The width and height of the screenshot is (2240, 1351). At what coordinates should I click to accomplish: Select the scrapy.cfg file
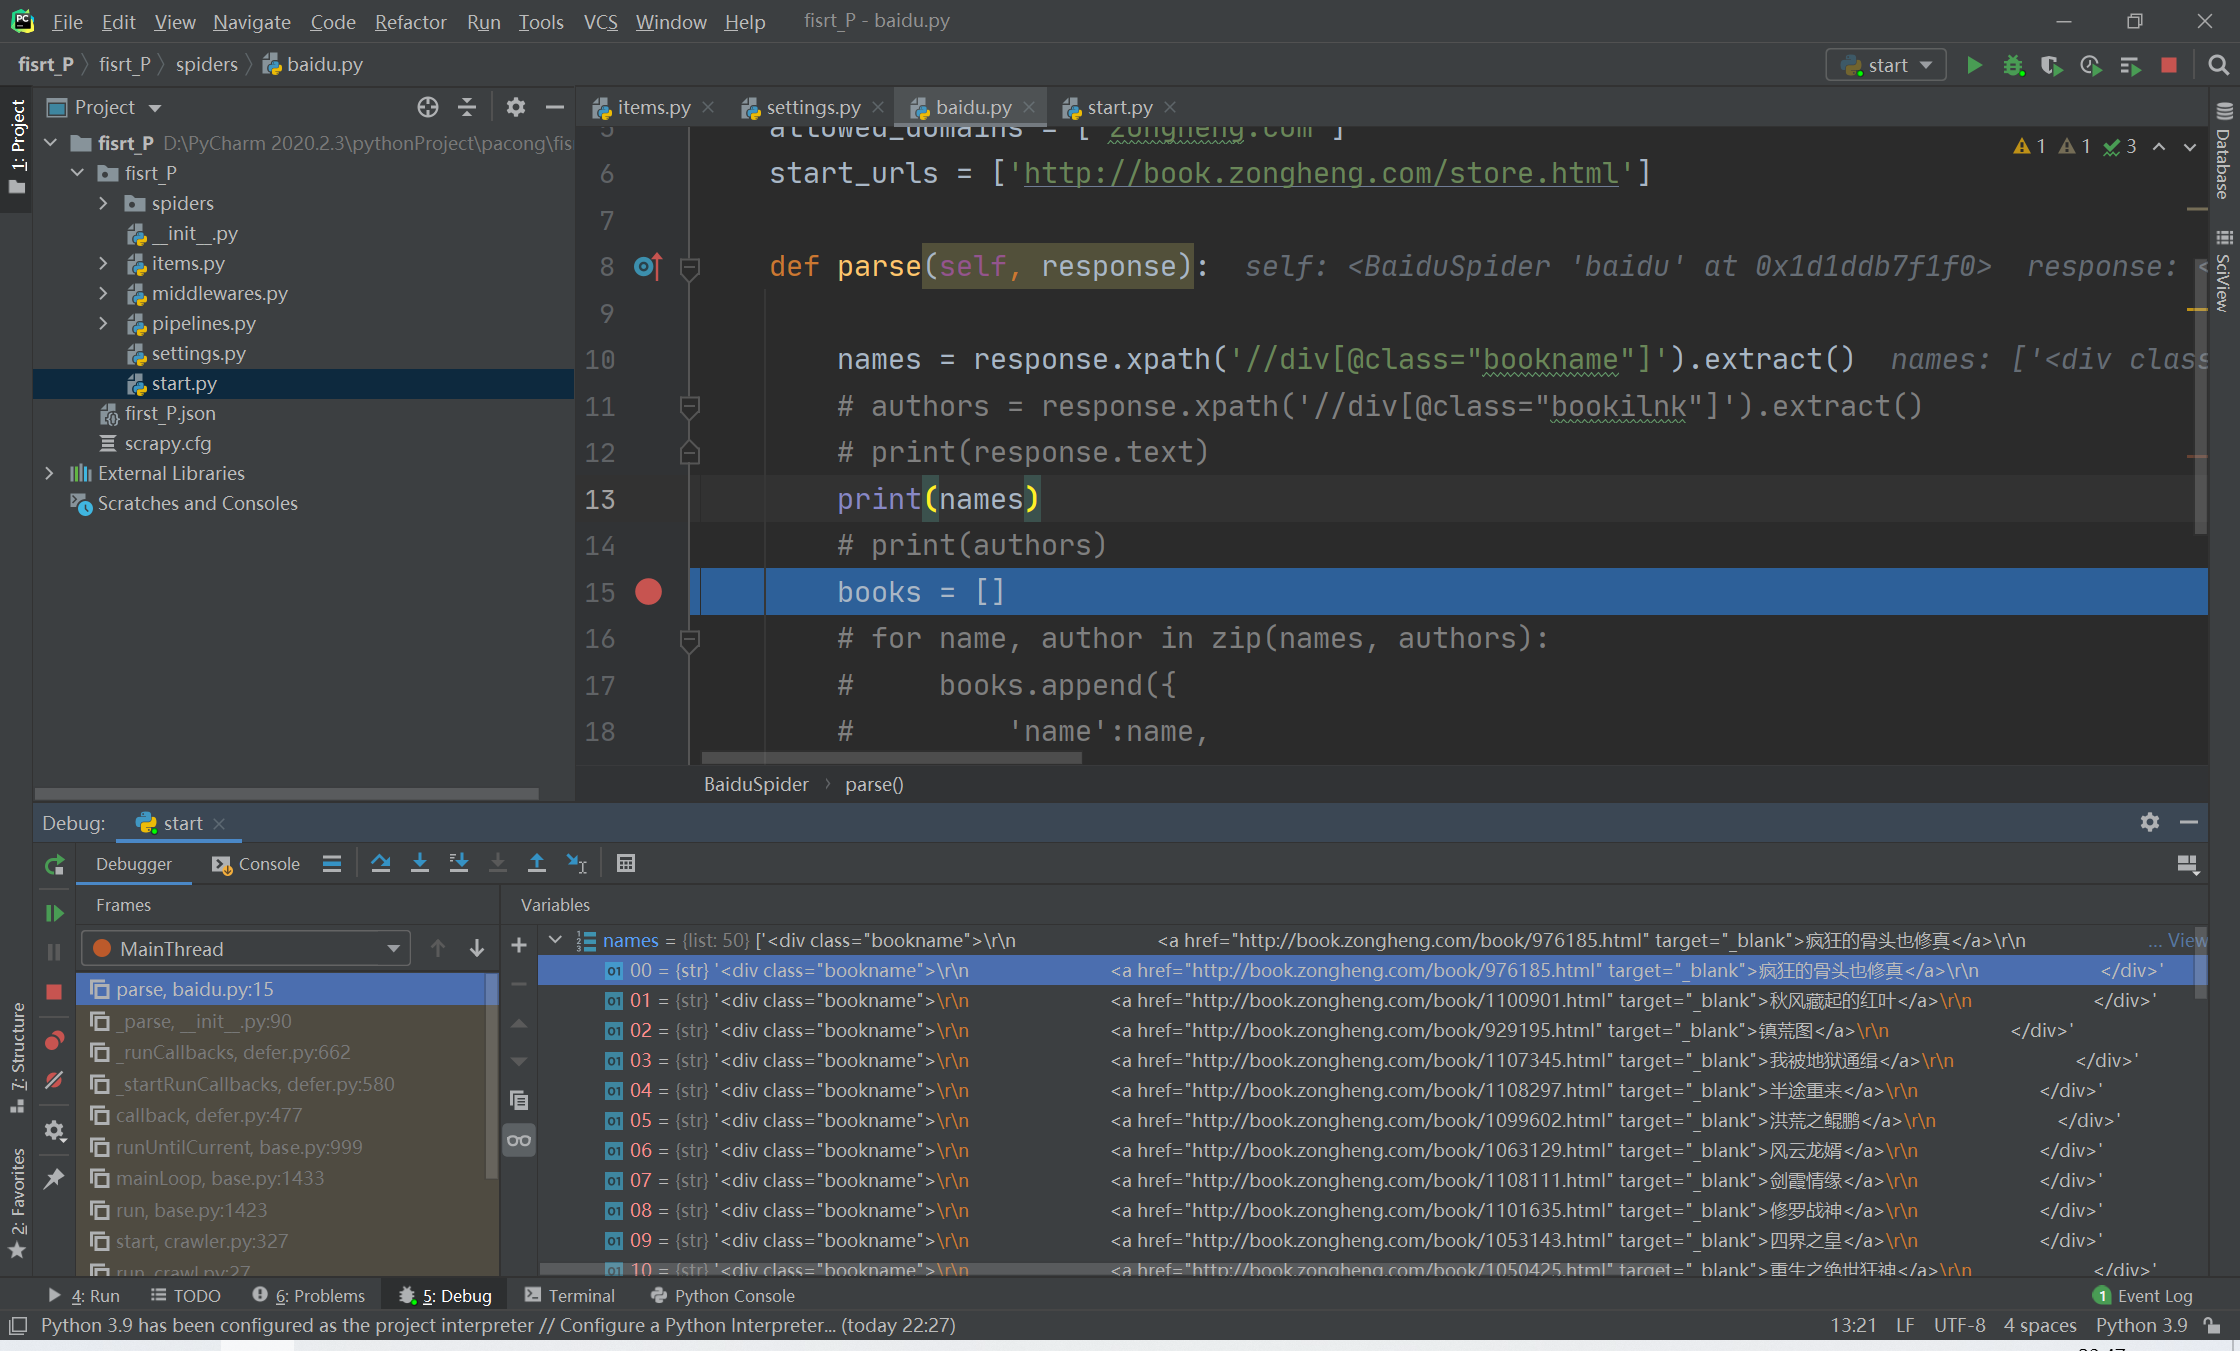click(x=167, y=443)
